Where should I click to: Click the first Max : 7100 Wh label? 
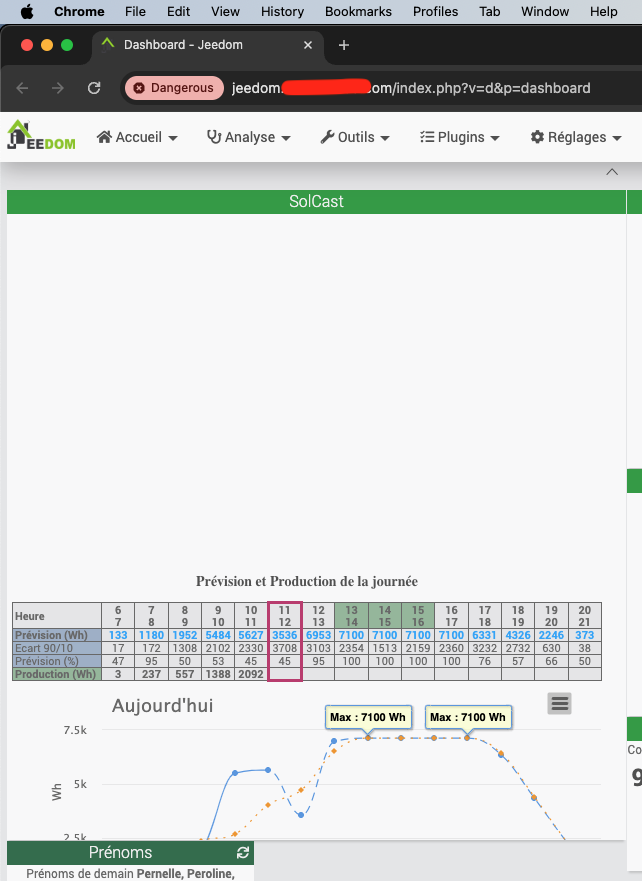(x=368, y=717)
